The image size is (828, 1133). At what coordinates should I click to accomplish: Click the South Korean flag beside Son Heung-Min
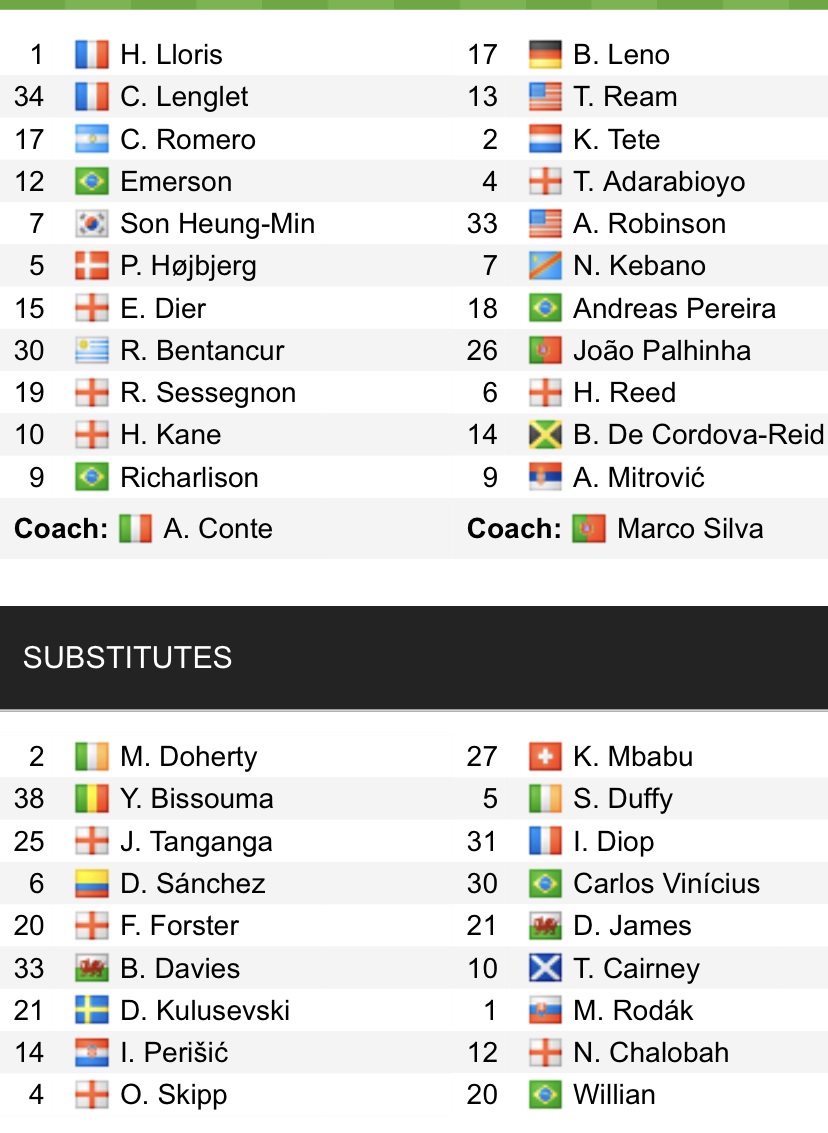[92, 223]
